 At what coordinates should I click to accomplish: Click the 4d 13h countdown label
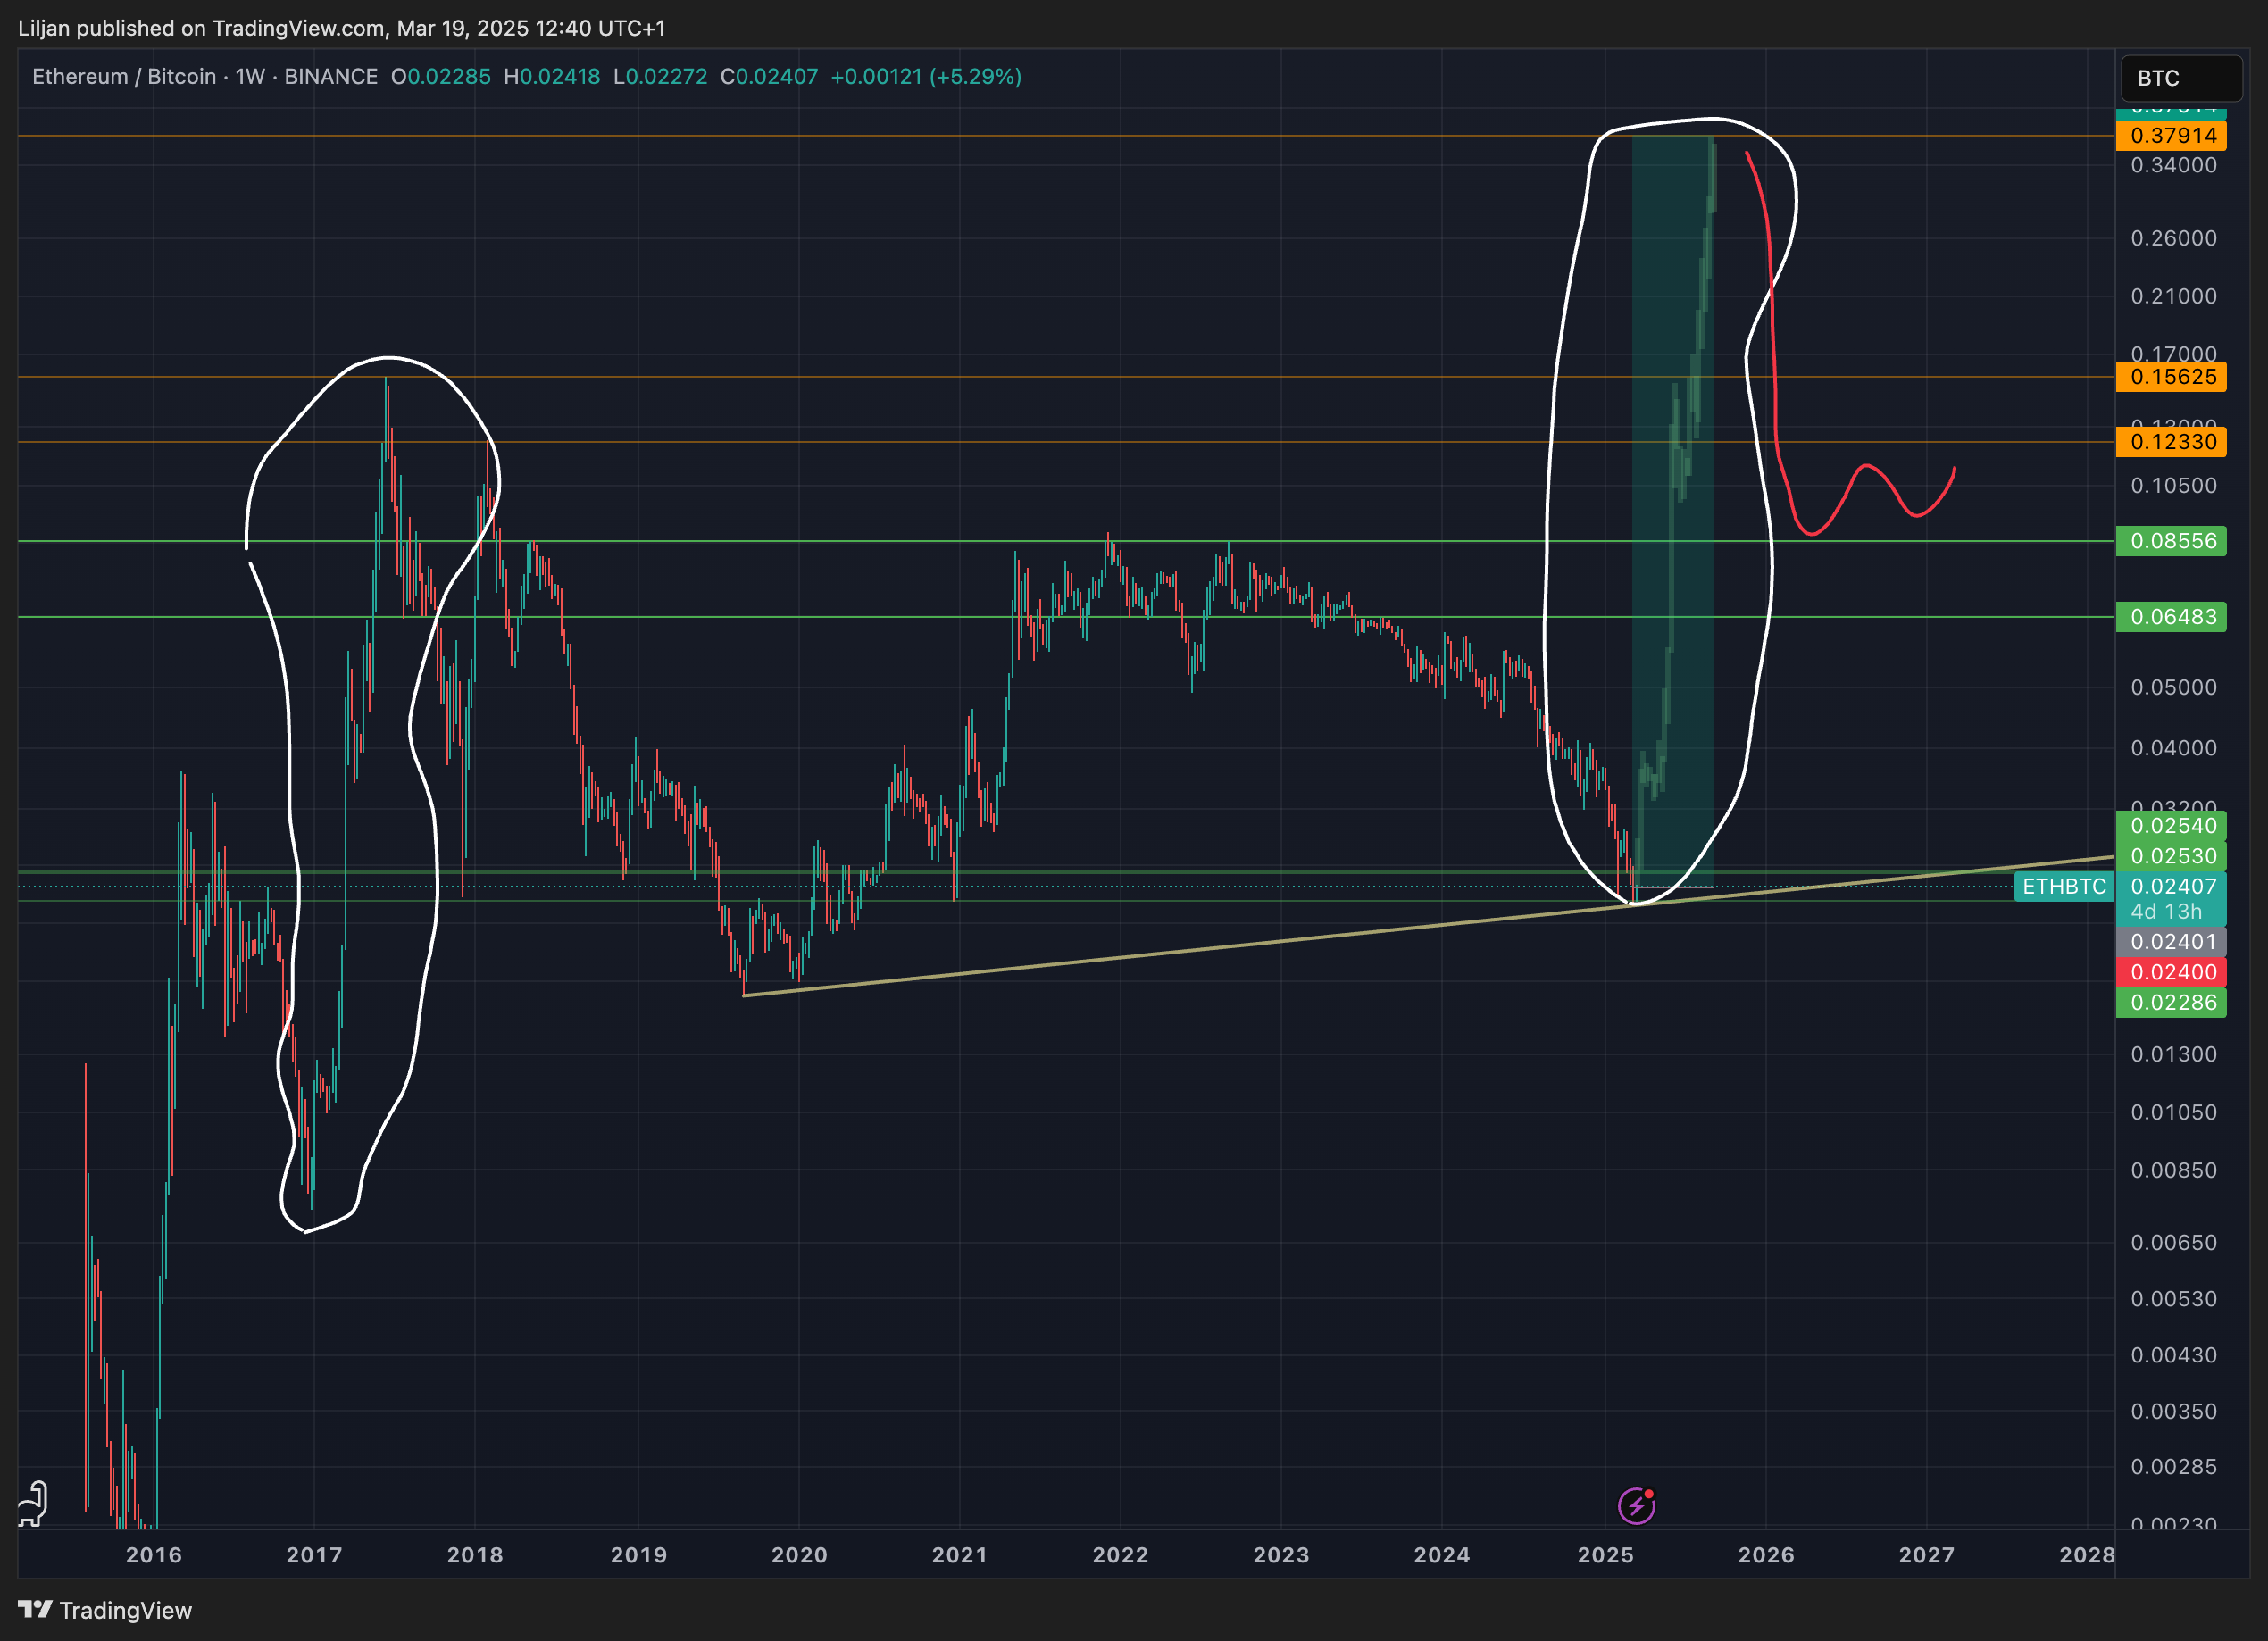[x=2166, y=912]
